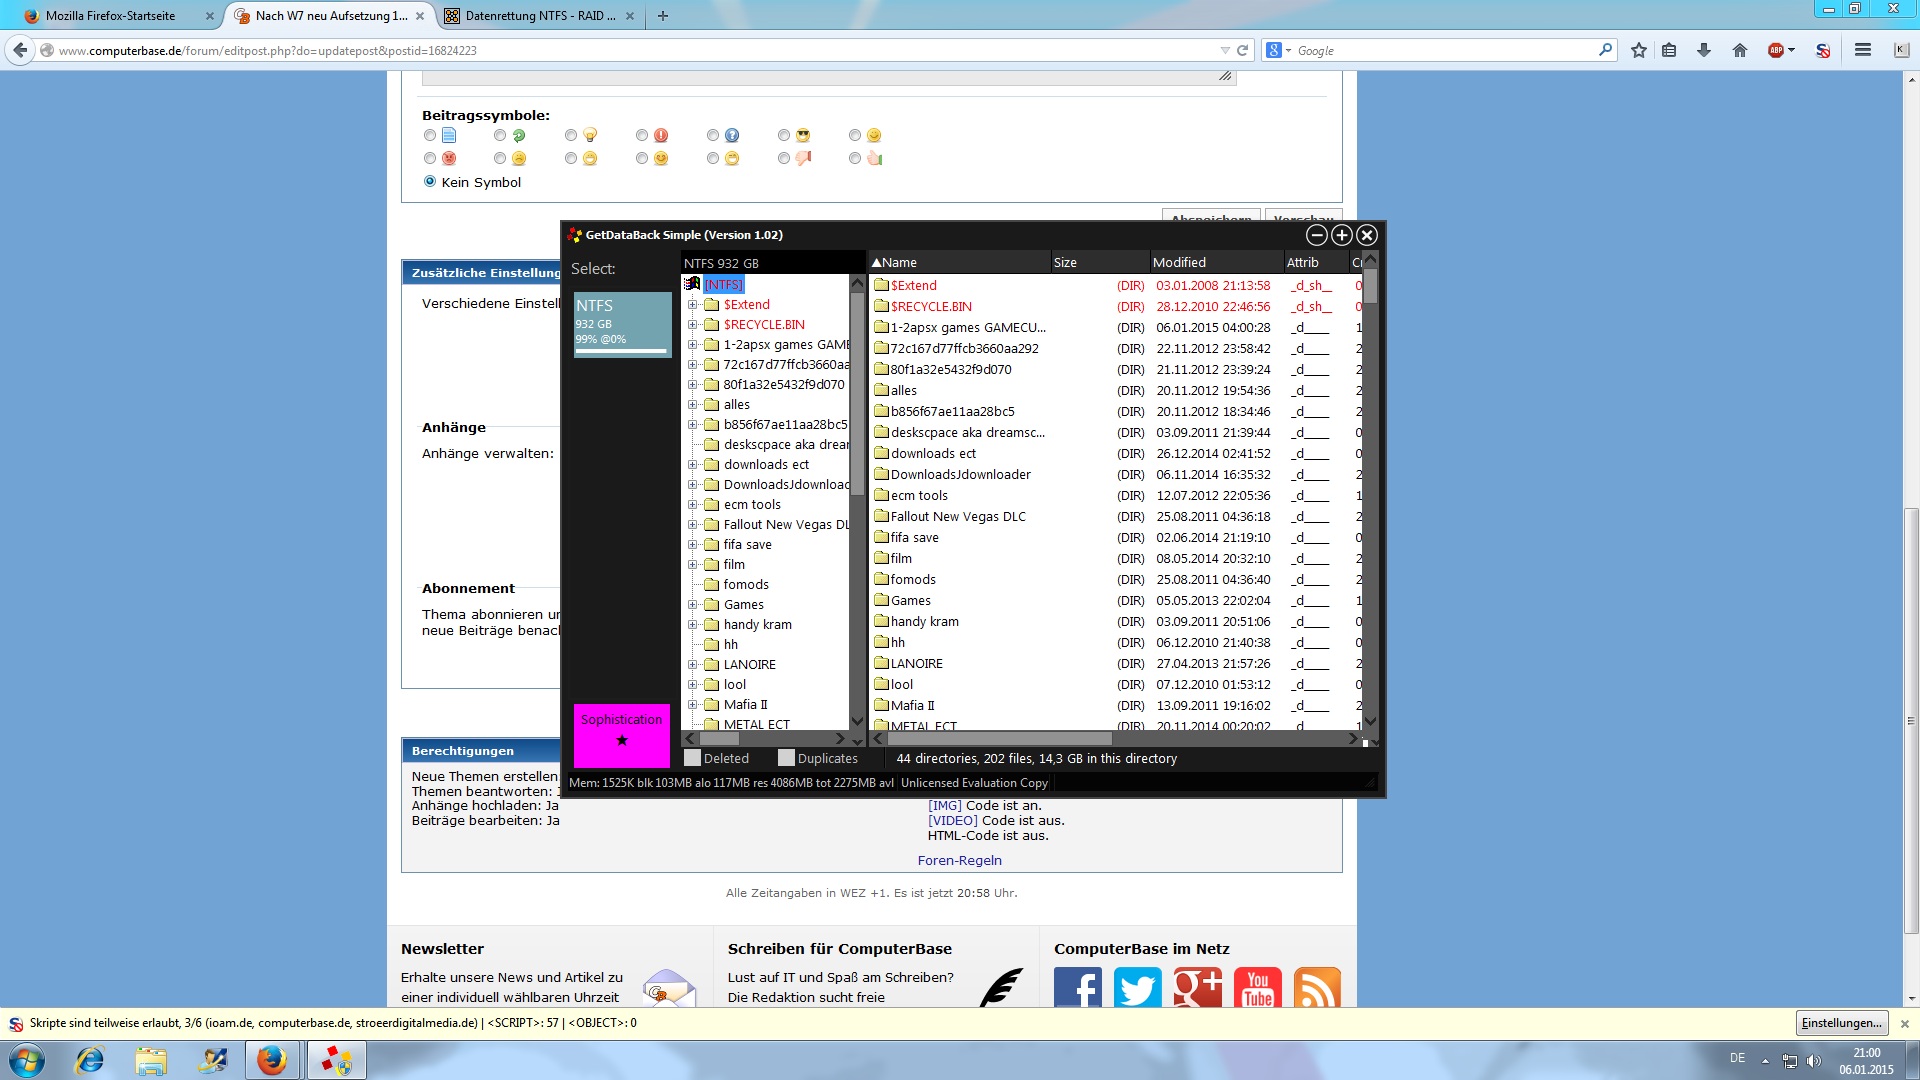Click the Firefox bookmark star icon
1920x1080 pixels.
coord(1638,50)
